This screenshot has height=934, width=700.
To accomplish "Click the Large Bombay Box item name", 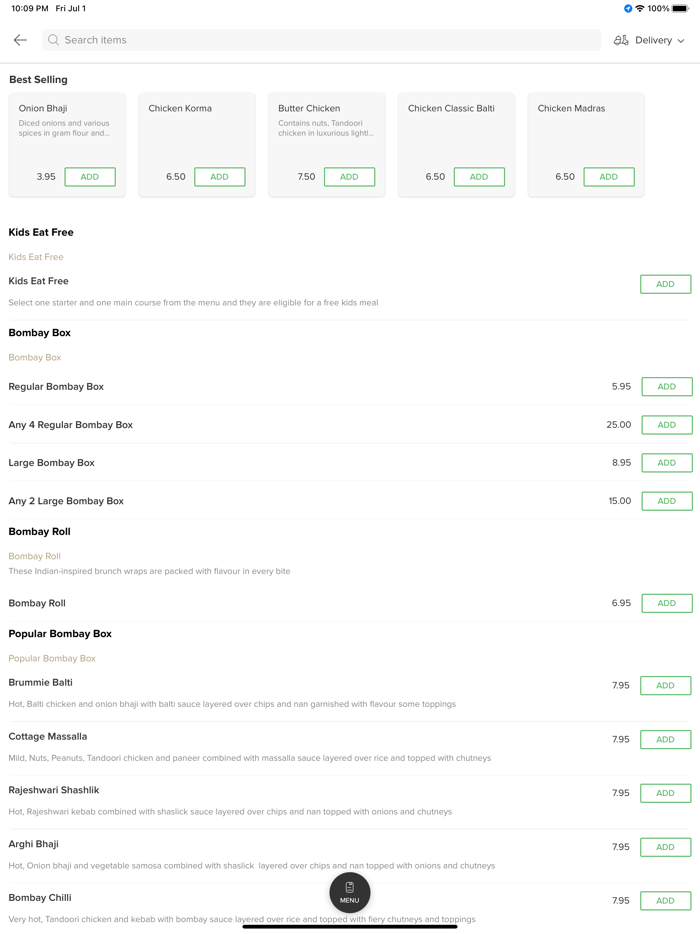I will 51,463.
